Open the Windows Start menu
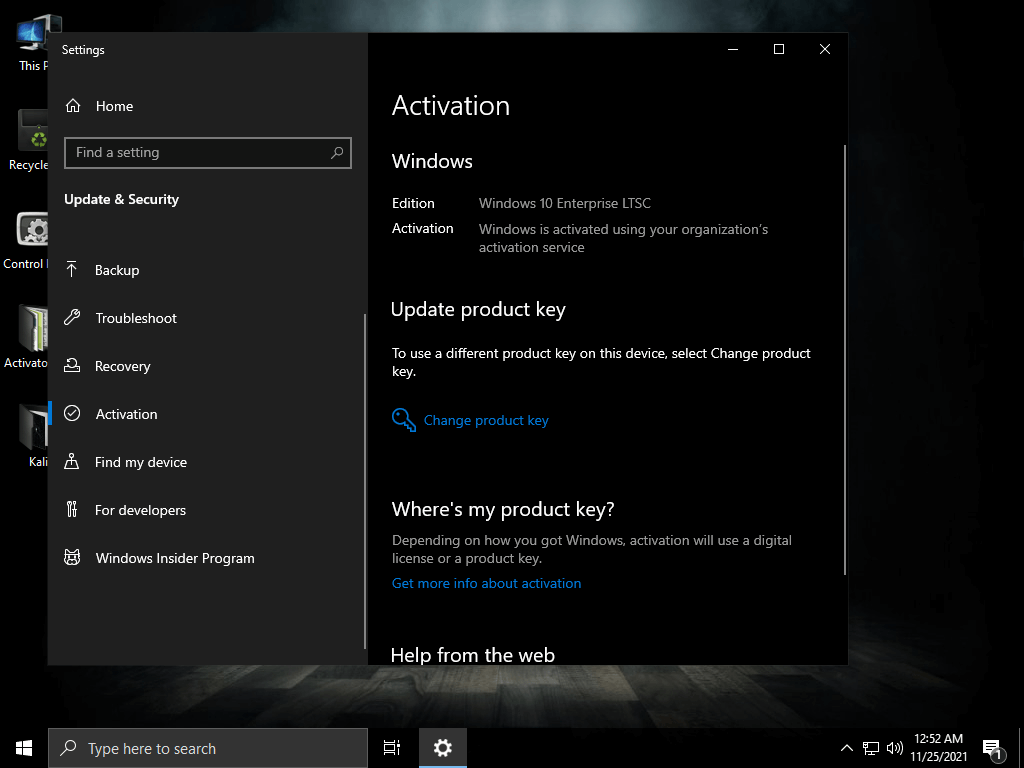This screenshot has height=768, width=1024. pos(24,748)
